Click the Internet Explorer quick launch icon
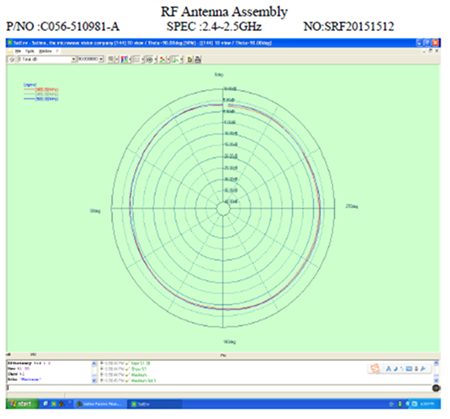The height and width of the screenshot is (419, 450). (x=46, y=404)
